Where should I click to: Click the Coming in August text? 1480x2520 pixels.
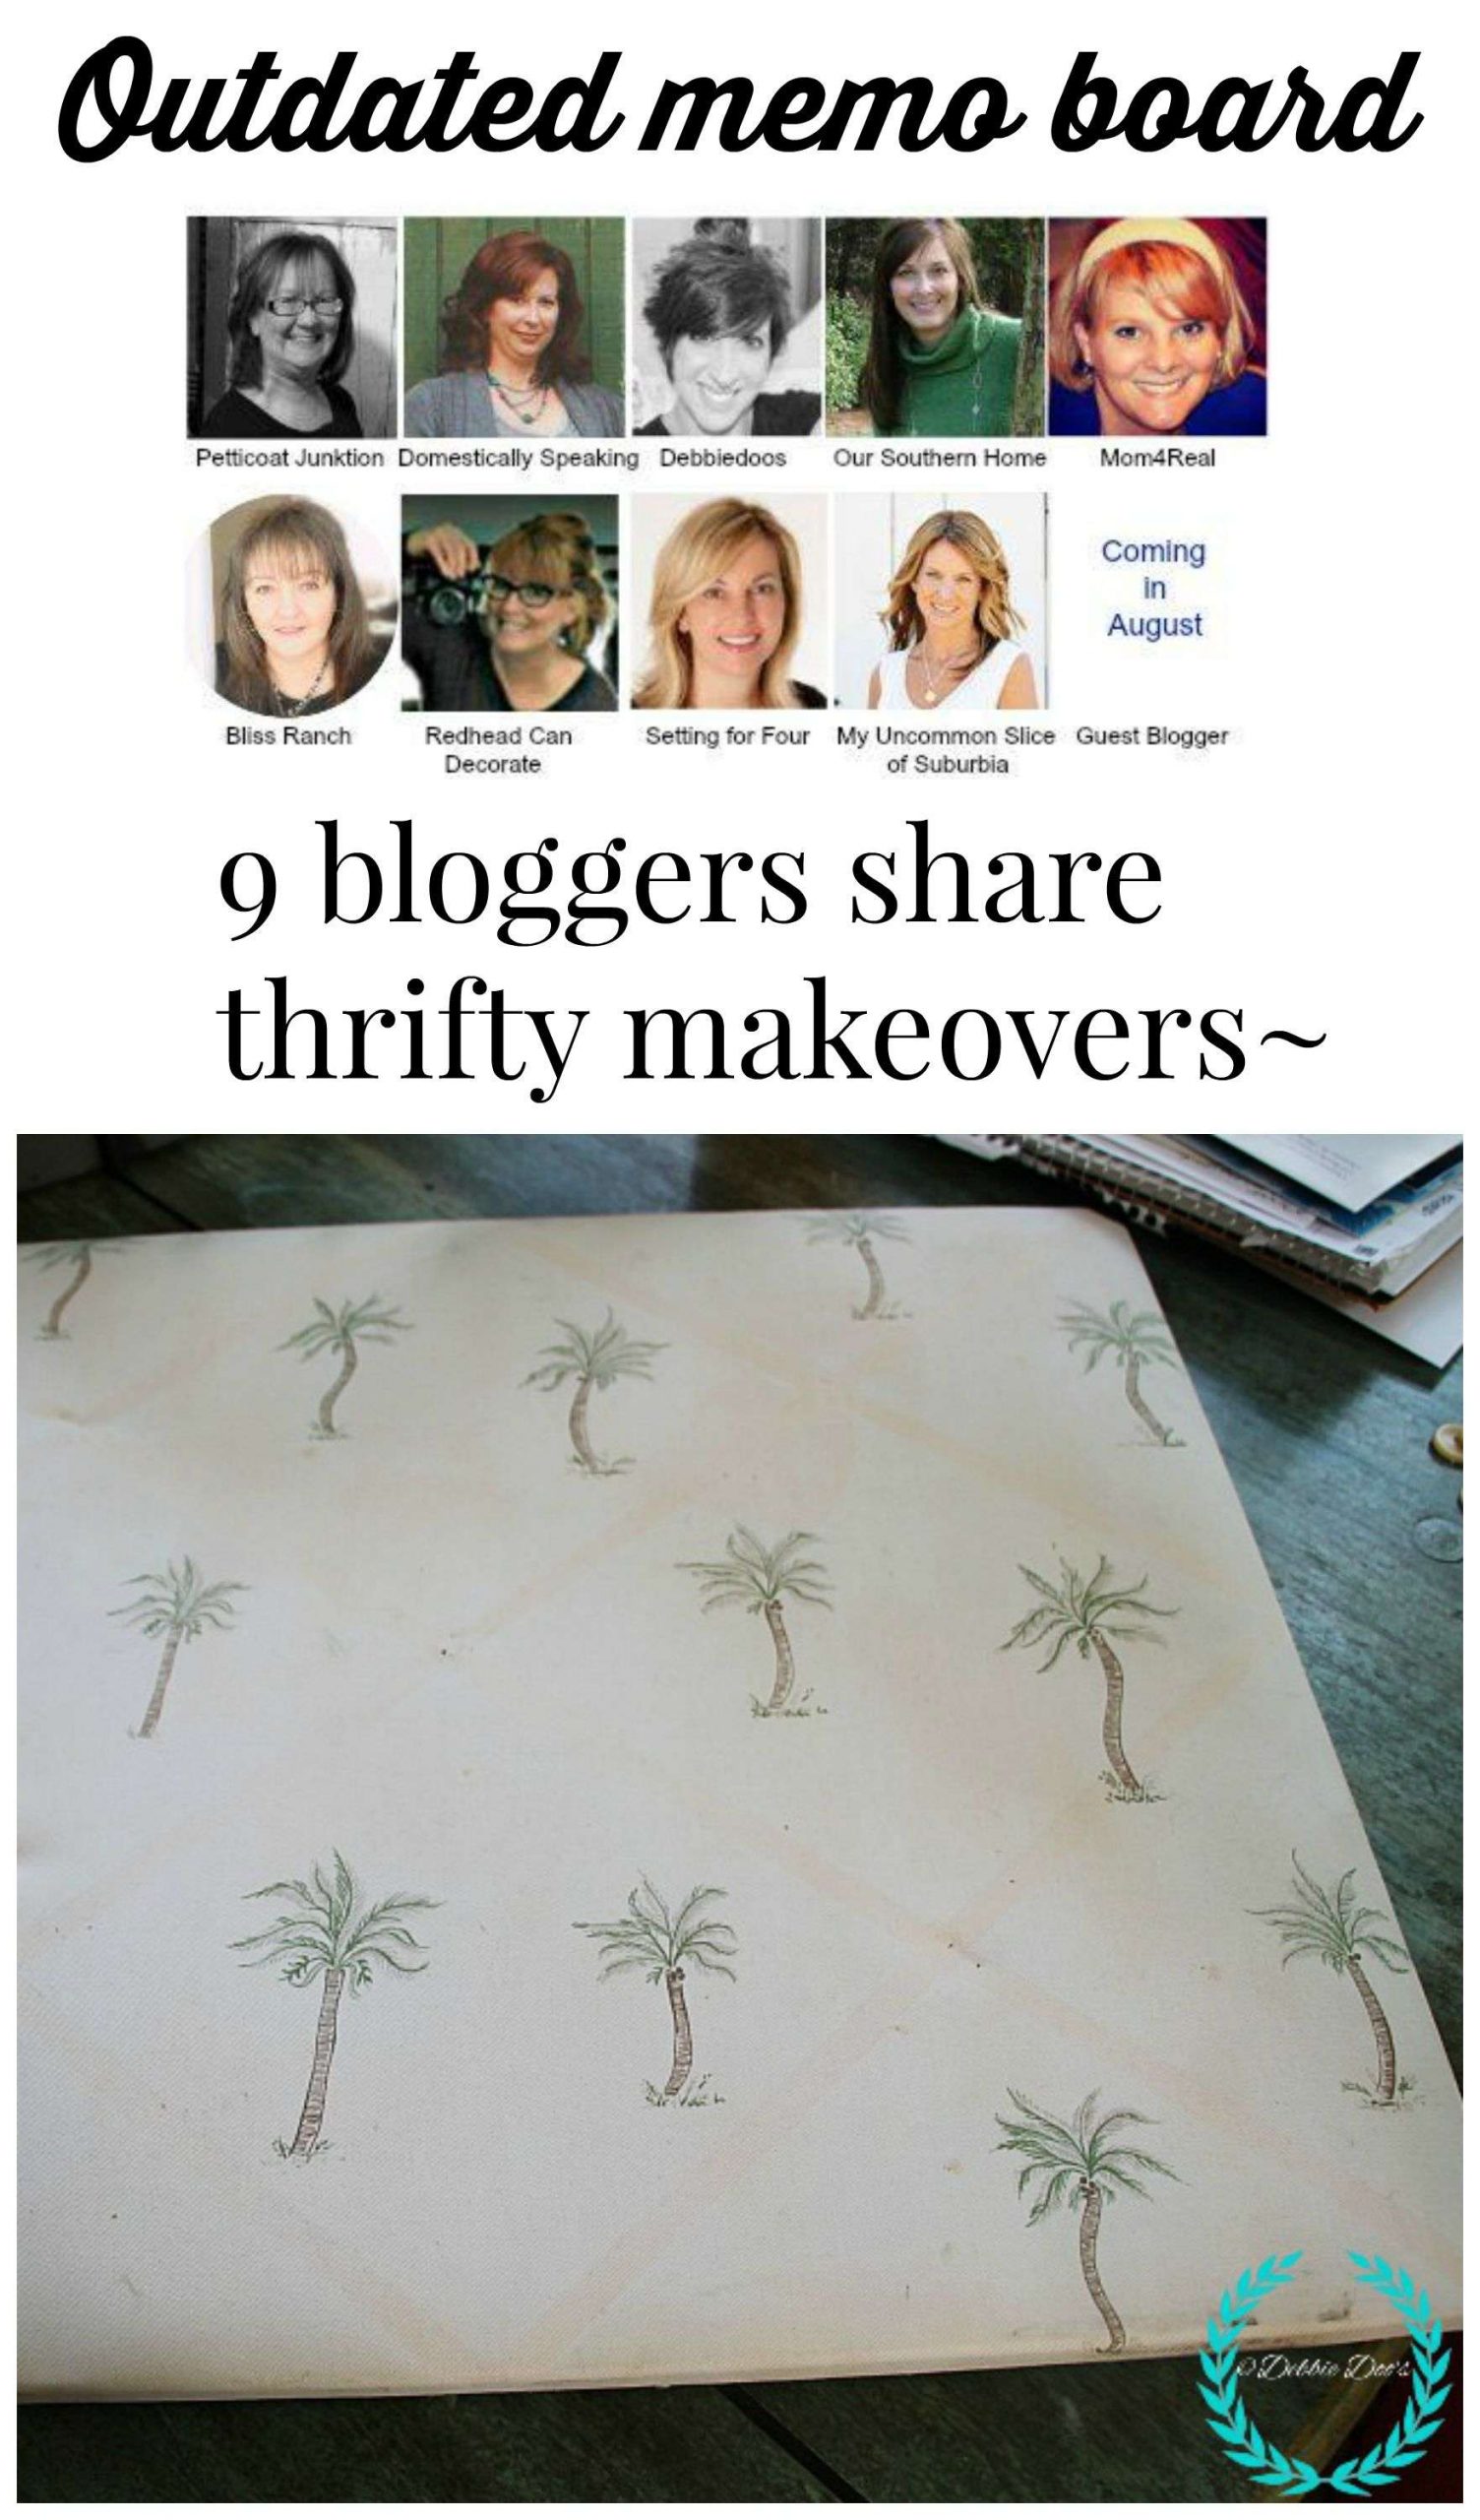1153,588
